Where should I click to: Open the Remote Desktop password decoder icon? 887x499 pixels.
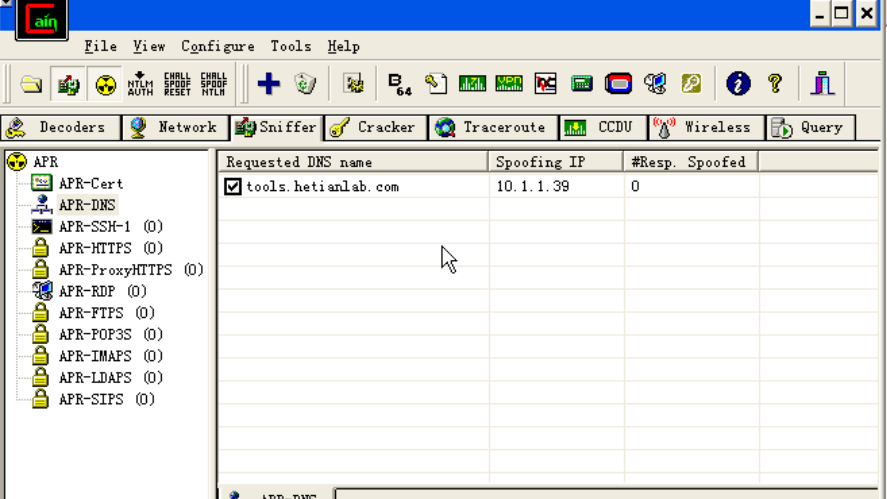click(655, 84)
